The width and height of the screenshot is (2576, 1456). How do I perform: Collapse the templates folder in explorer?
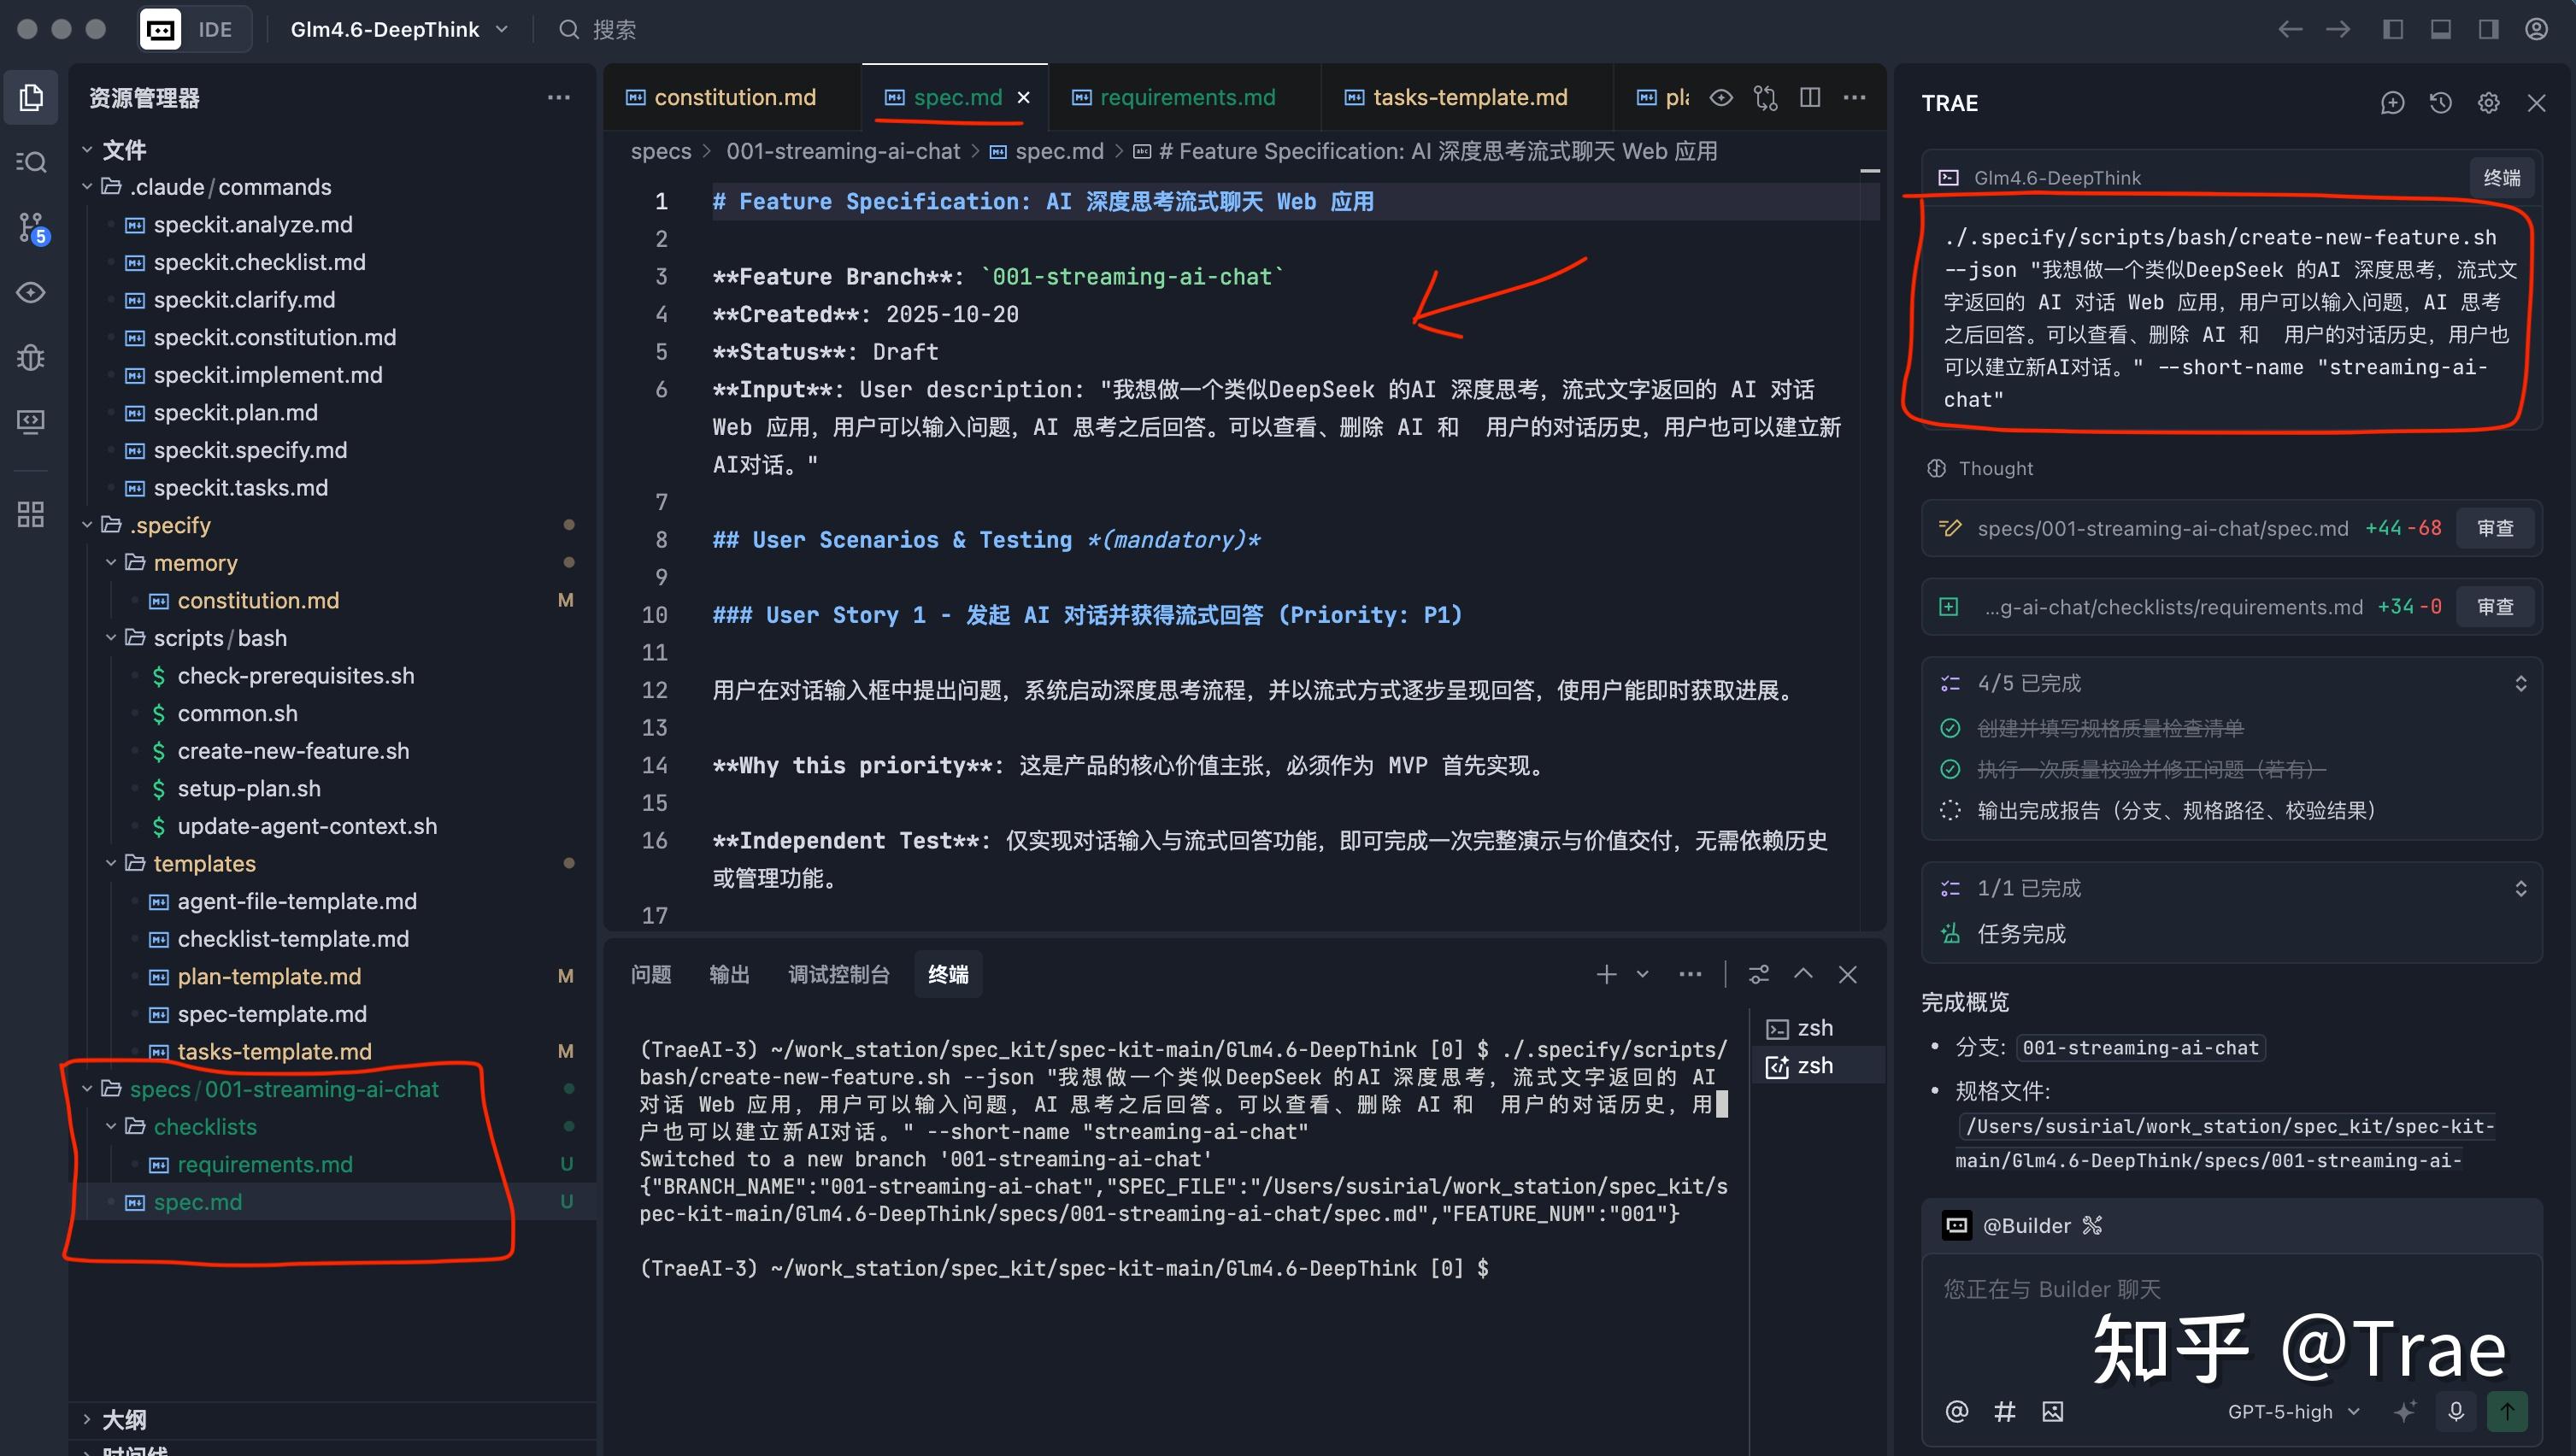[x=111, y=863]
